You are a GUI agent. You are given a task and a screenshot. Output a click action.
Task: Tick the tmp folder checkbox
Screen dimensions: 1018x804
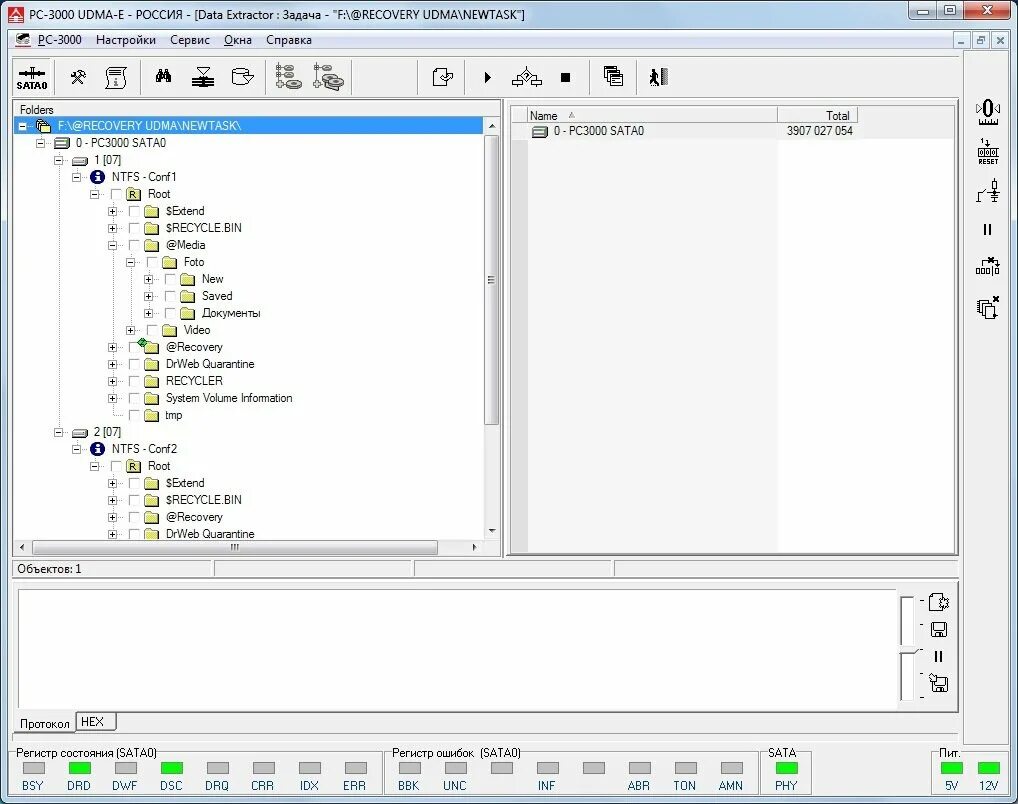pos(134,415)
